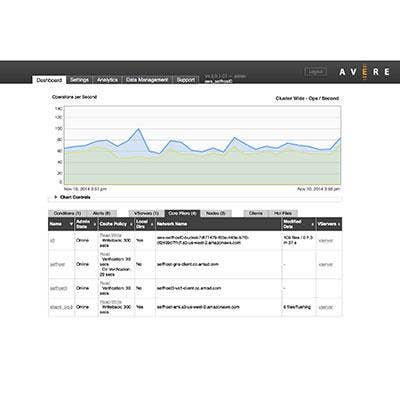Sort by Local Dirs column arrow
400x400 pixels.
[152, 224]
